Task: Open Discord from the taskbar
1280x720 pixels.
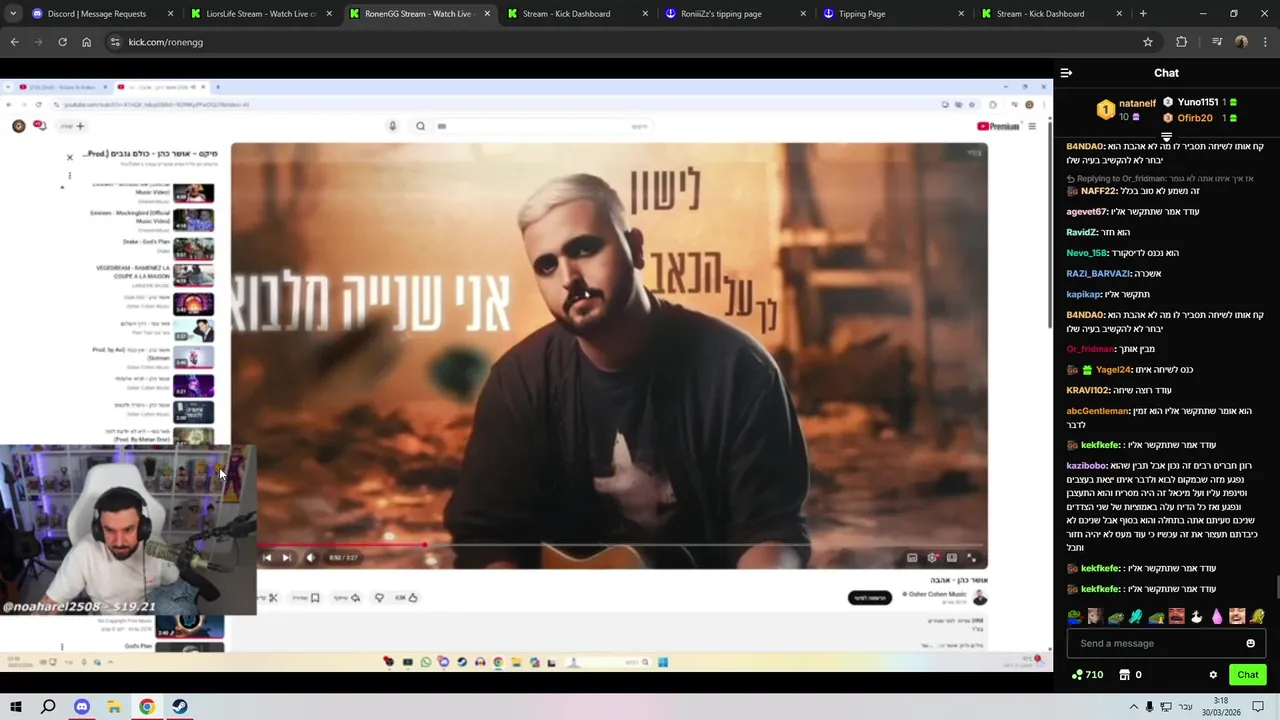Action: pos(82,706)
